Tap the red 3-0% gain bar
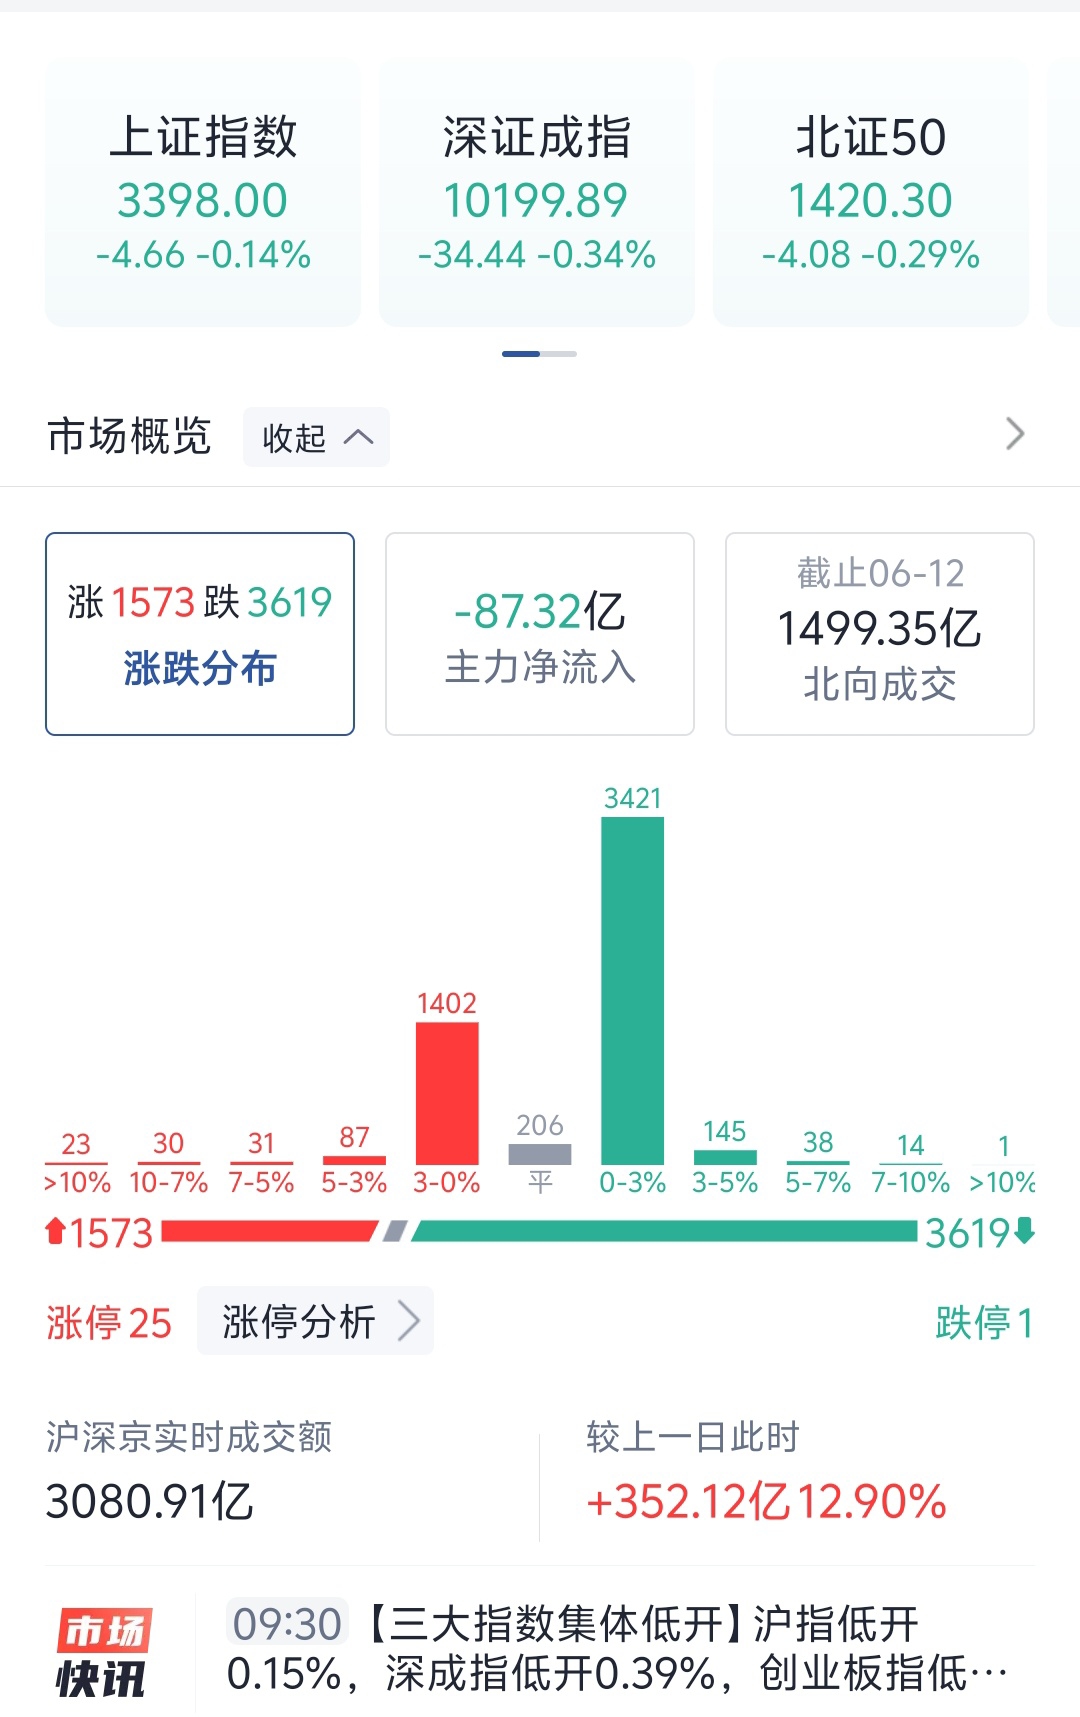Image resolution: width=1080 pixels, height=1717 pixels. click(x=447, y=1092)
